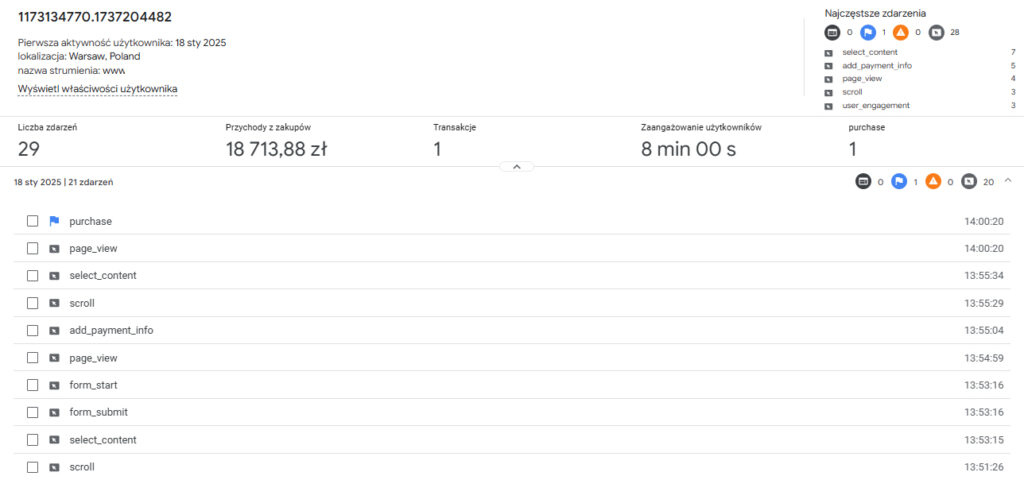Viewport: 1024px width, 480px height.
Task: Click the dark screen-view icon in Najczęstsze zdarzenia
Action: click(x=834, y=32)
